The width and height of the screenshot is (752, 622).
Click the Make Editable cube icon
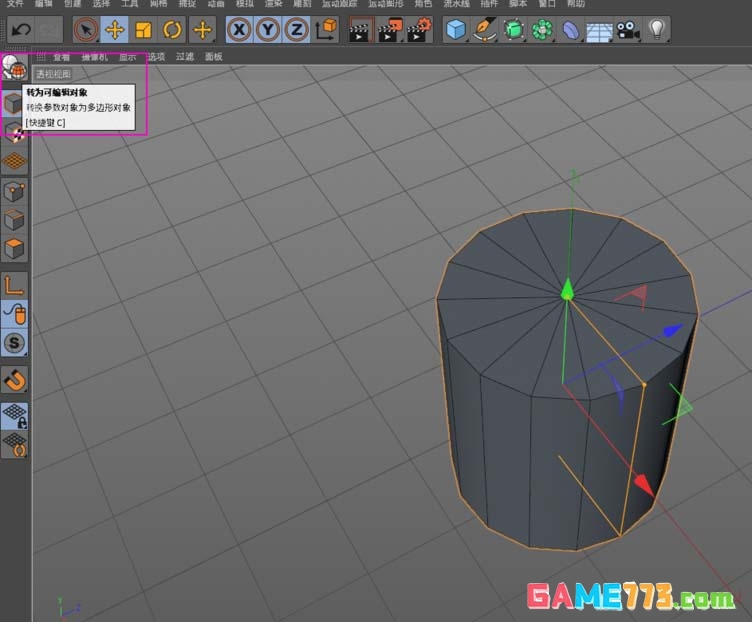coord(12,103)
